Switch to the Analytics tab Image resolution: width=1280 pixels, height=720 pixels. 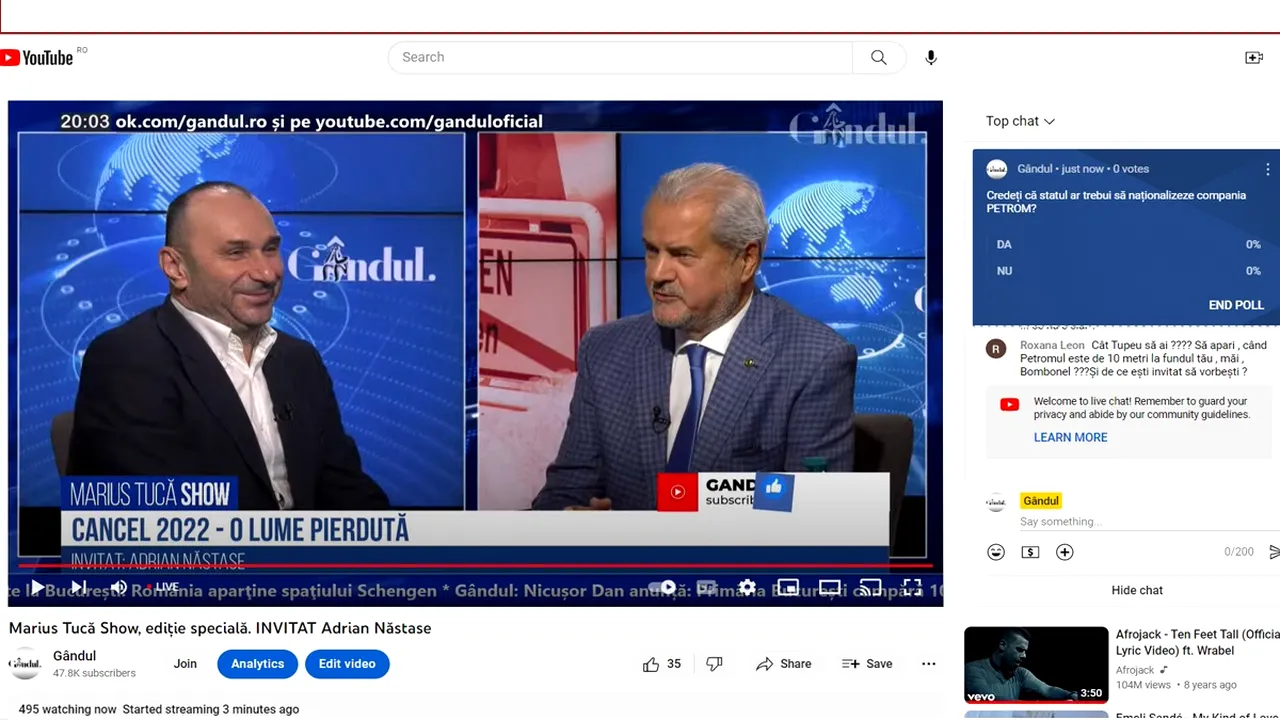(x=257, y=663)
